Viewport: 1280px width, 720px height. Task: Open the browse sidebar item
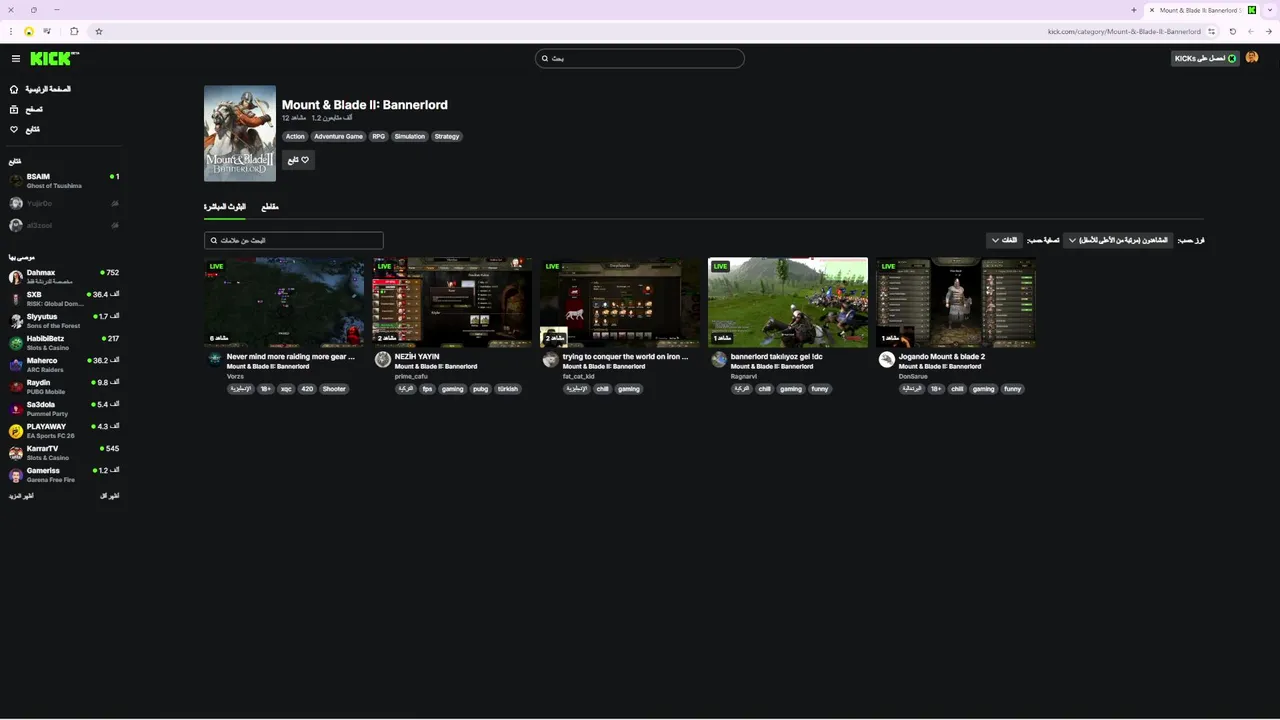click(x=26, y=109)
